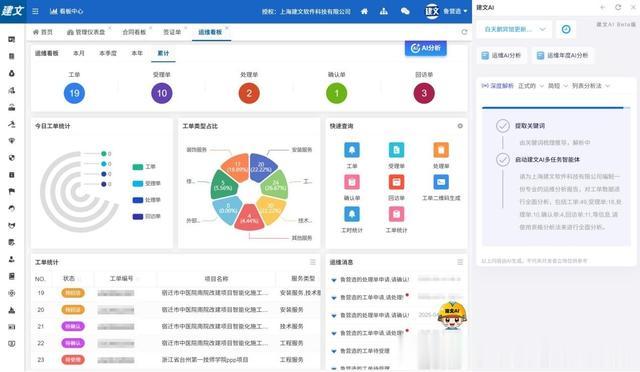
Task: Click the home icon in the blue header
Action: coord(364,11)
